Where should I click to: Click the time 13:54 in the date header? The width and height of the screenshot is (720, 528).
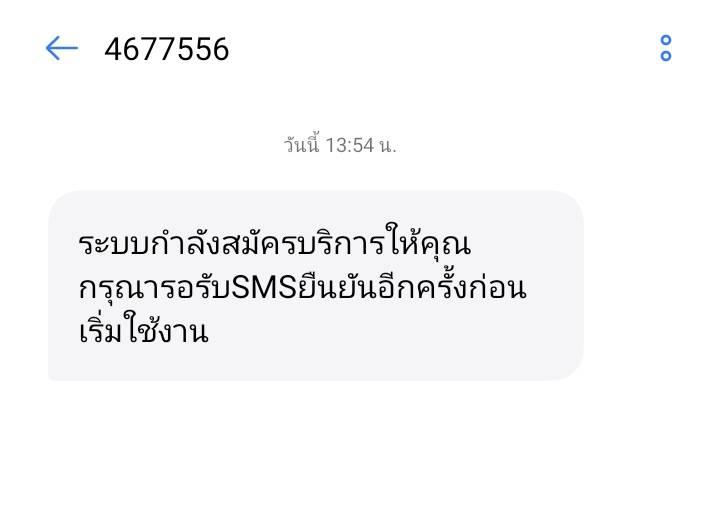pos(350,146)
